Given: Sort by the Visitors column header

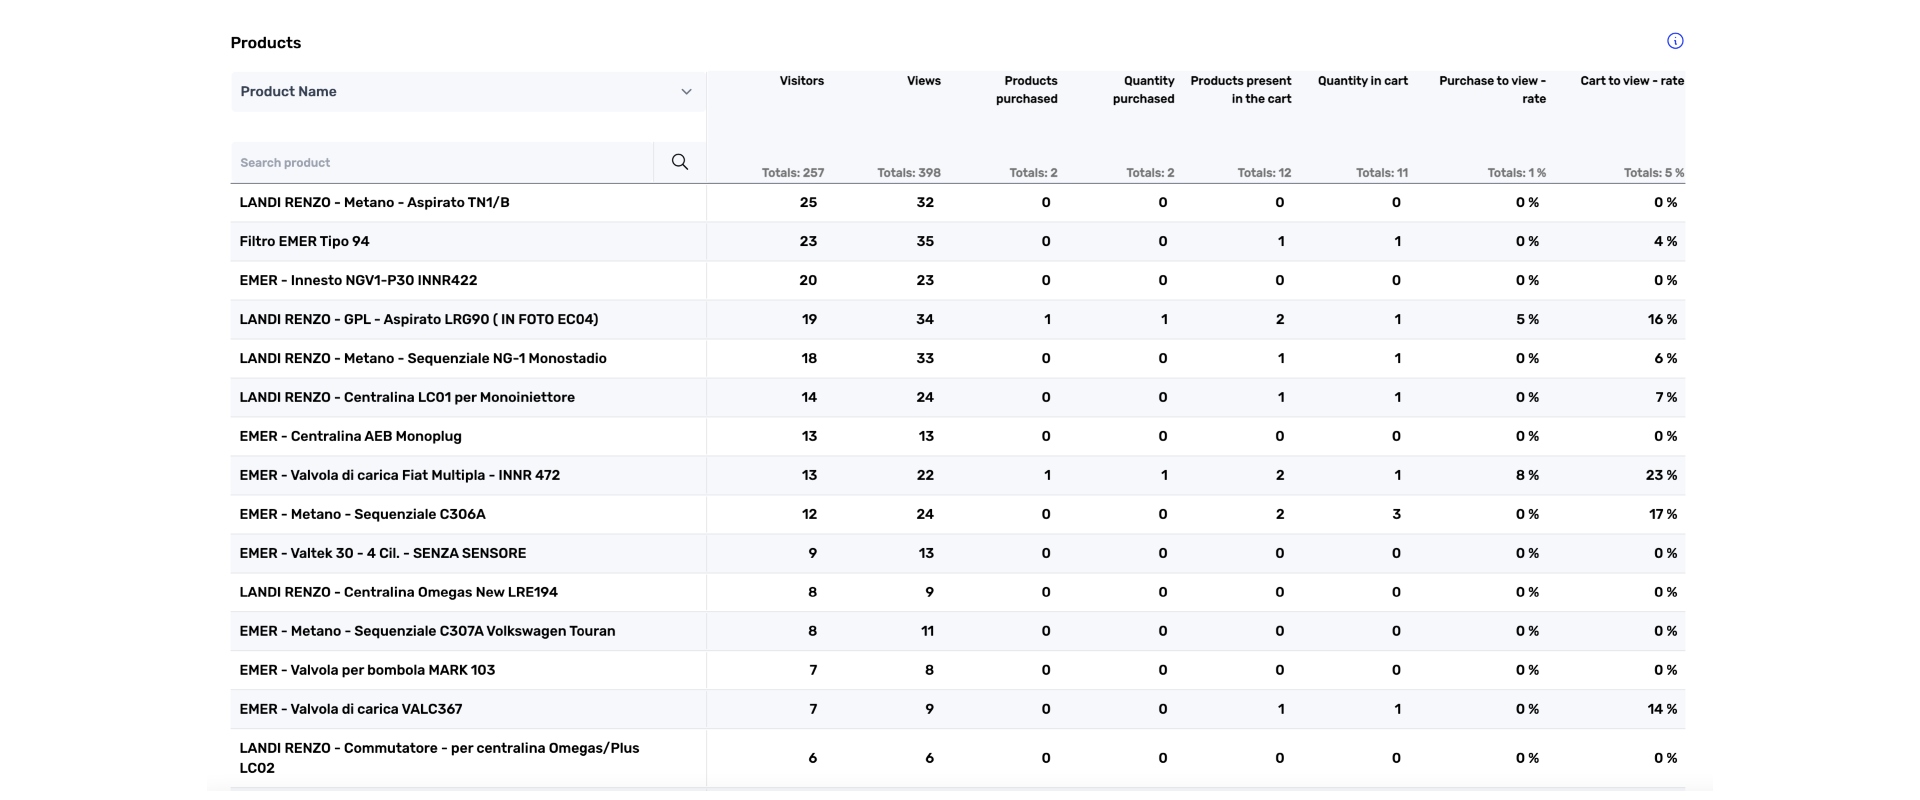Looking at the screenshot, I should click(x=801, y=81).
